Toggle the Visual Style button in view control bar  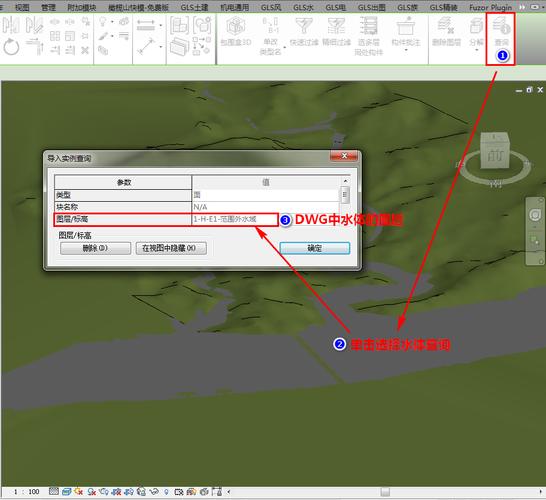click(67, 492)
